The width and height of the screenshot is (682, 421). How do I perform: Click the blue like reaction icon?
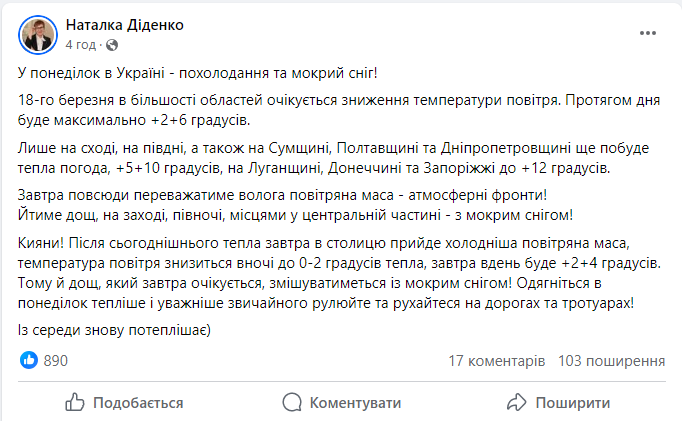[x=29, y=360]
